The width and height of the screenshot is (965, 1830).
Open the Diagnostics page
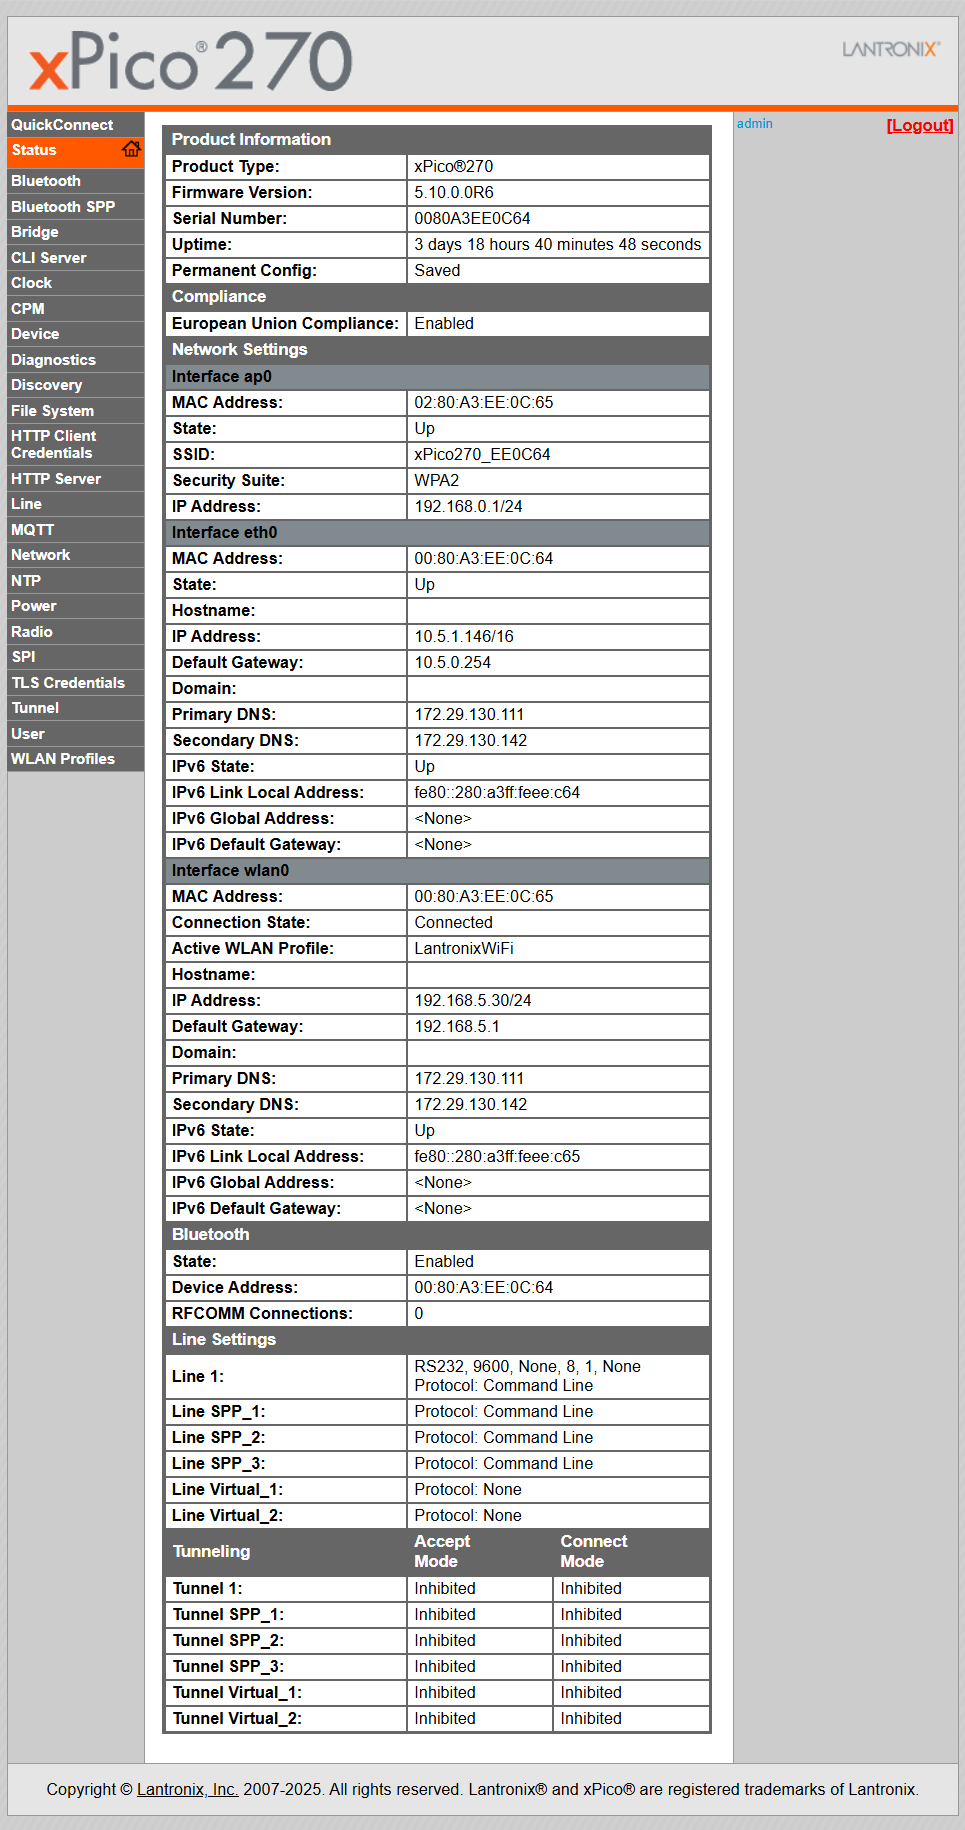pos(76,360)
